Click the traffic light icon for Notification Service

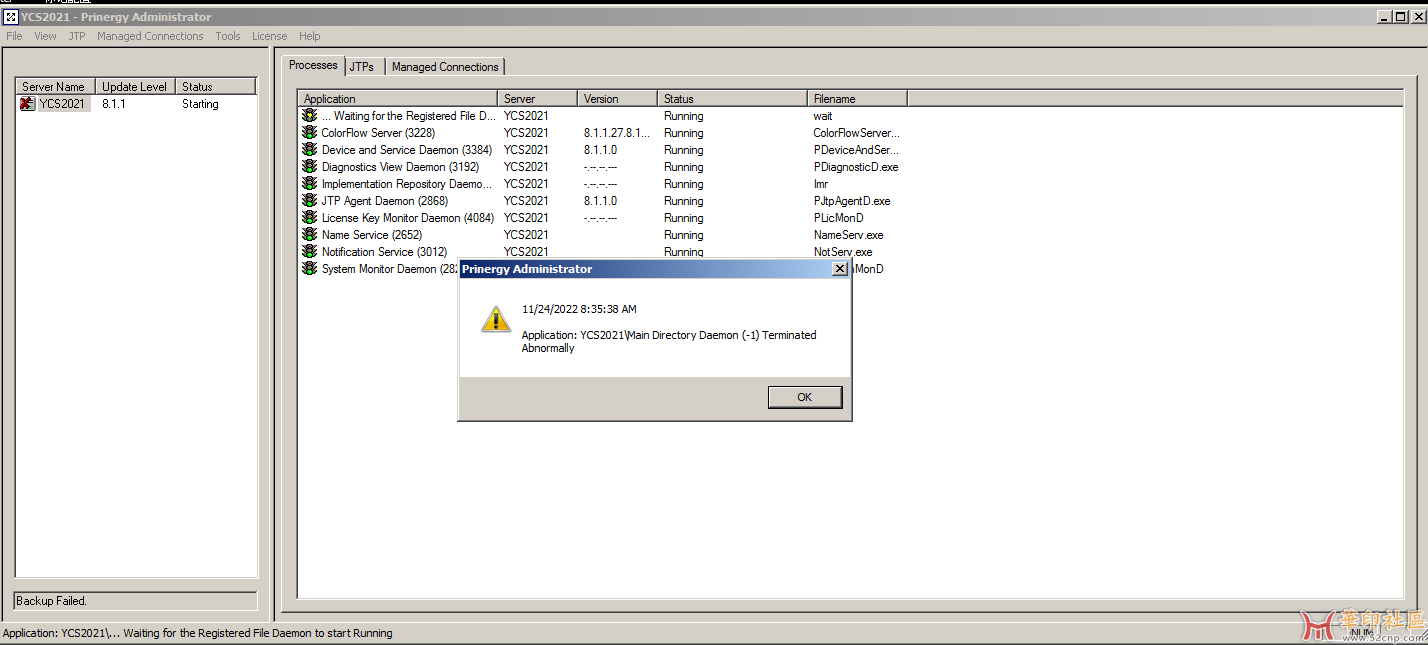pyautogui.click(x=310, y=252)
